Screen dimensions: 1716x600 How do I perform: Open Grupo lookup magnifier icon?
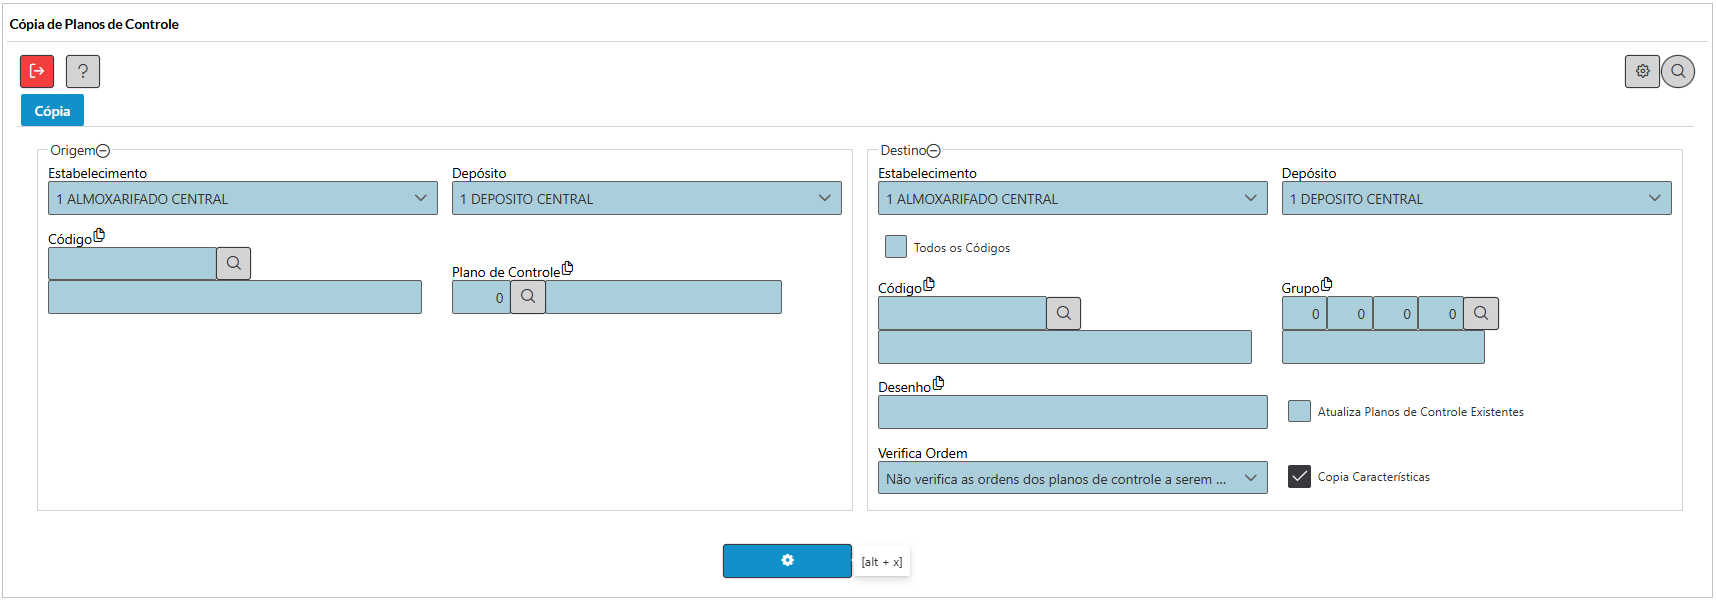pos(1481,313)
